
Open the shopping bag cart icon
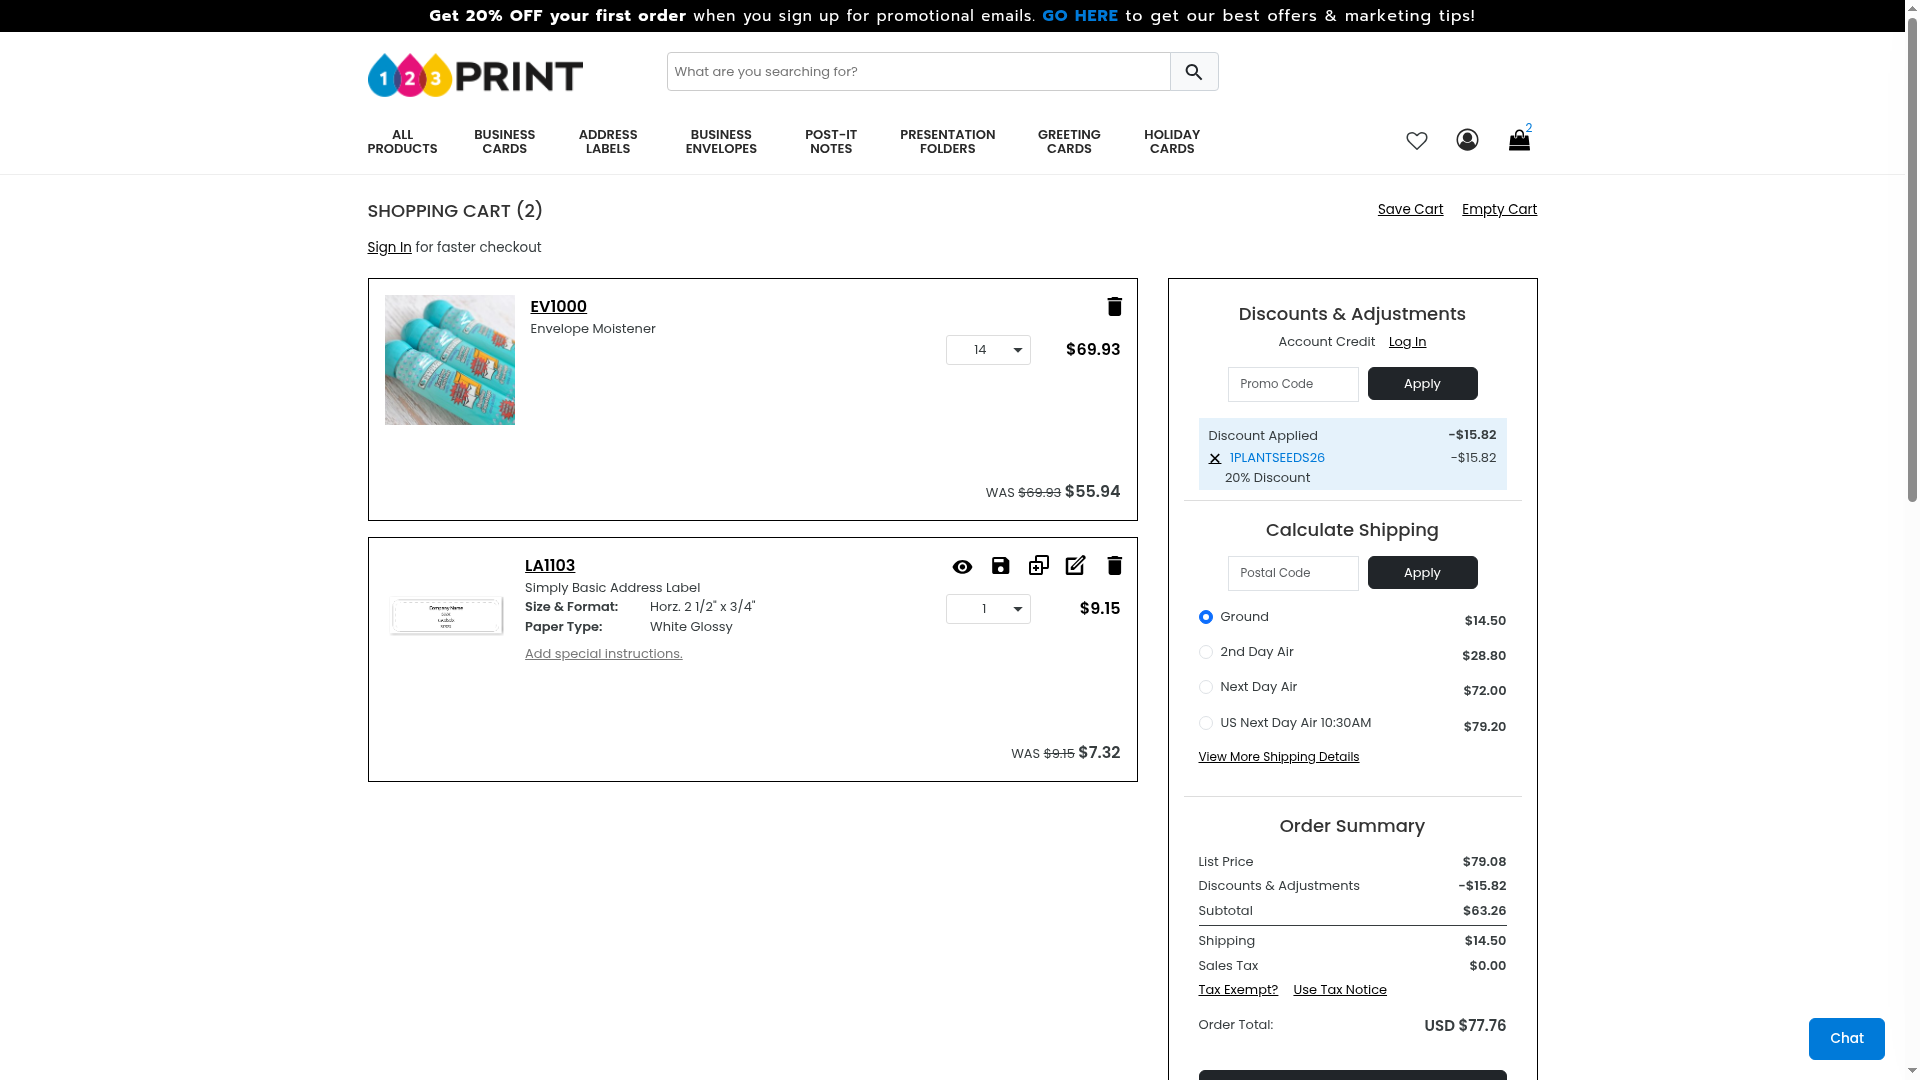click(x=1518, y=141)
